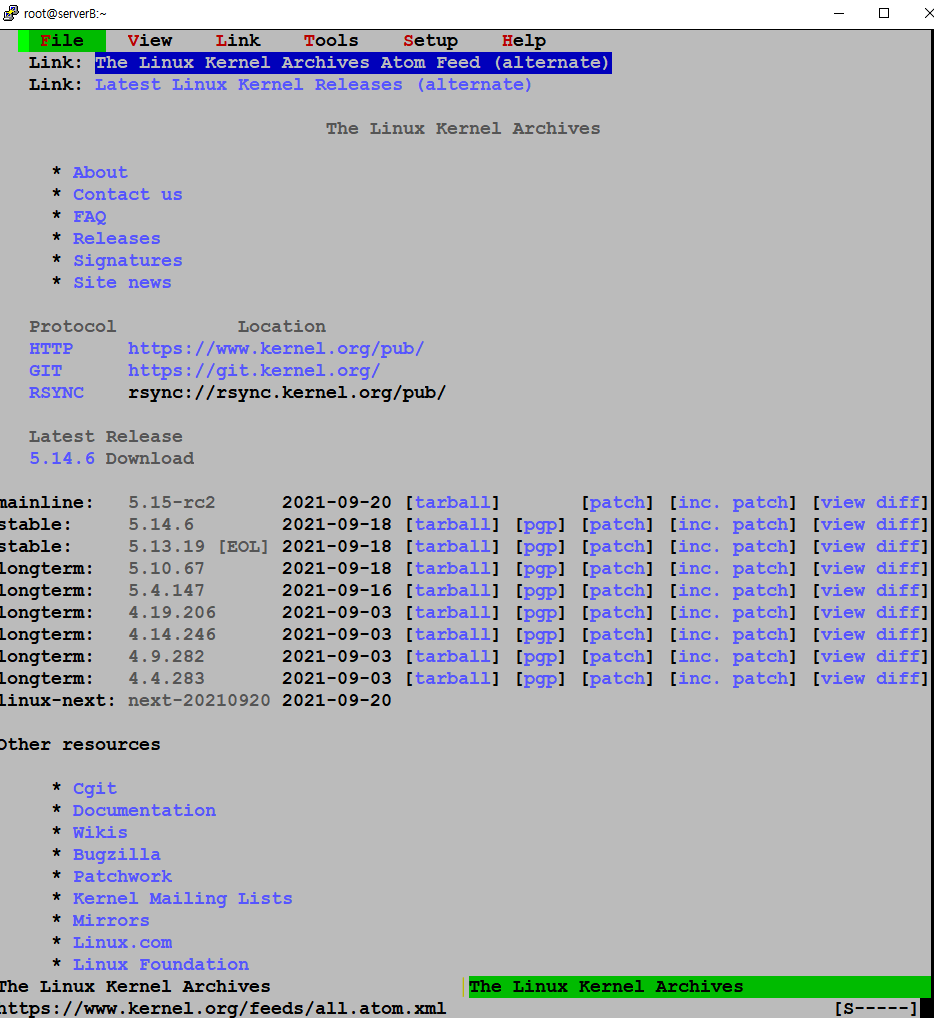Click the RSYNC protocol link
Viewport: 934px width, 1018px height.
click(56, 393)
